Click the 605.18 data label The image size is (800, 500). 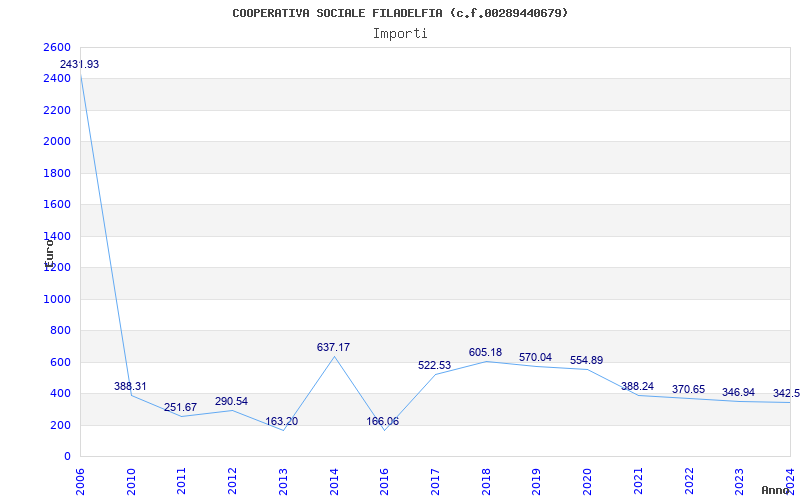[485, 353]
